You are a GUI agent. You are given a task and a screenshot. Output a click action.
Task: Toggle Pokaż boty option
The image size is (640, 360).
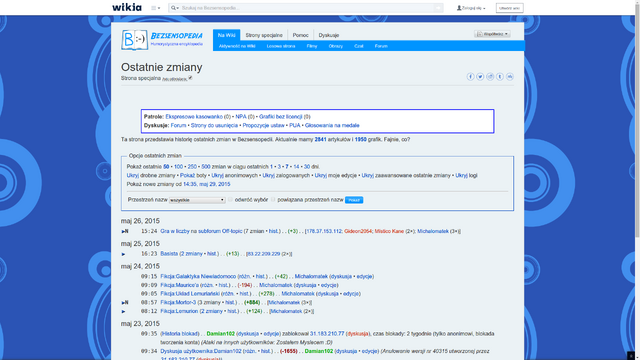[187, 175]
